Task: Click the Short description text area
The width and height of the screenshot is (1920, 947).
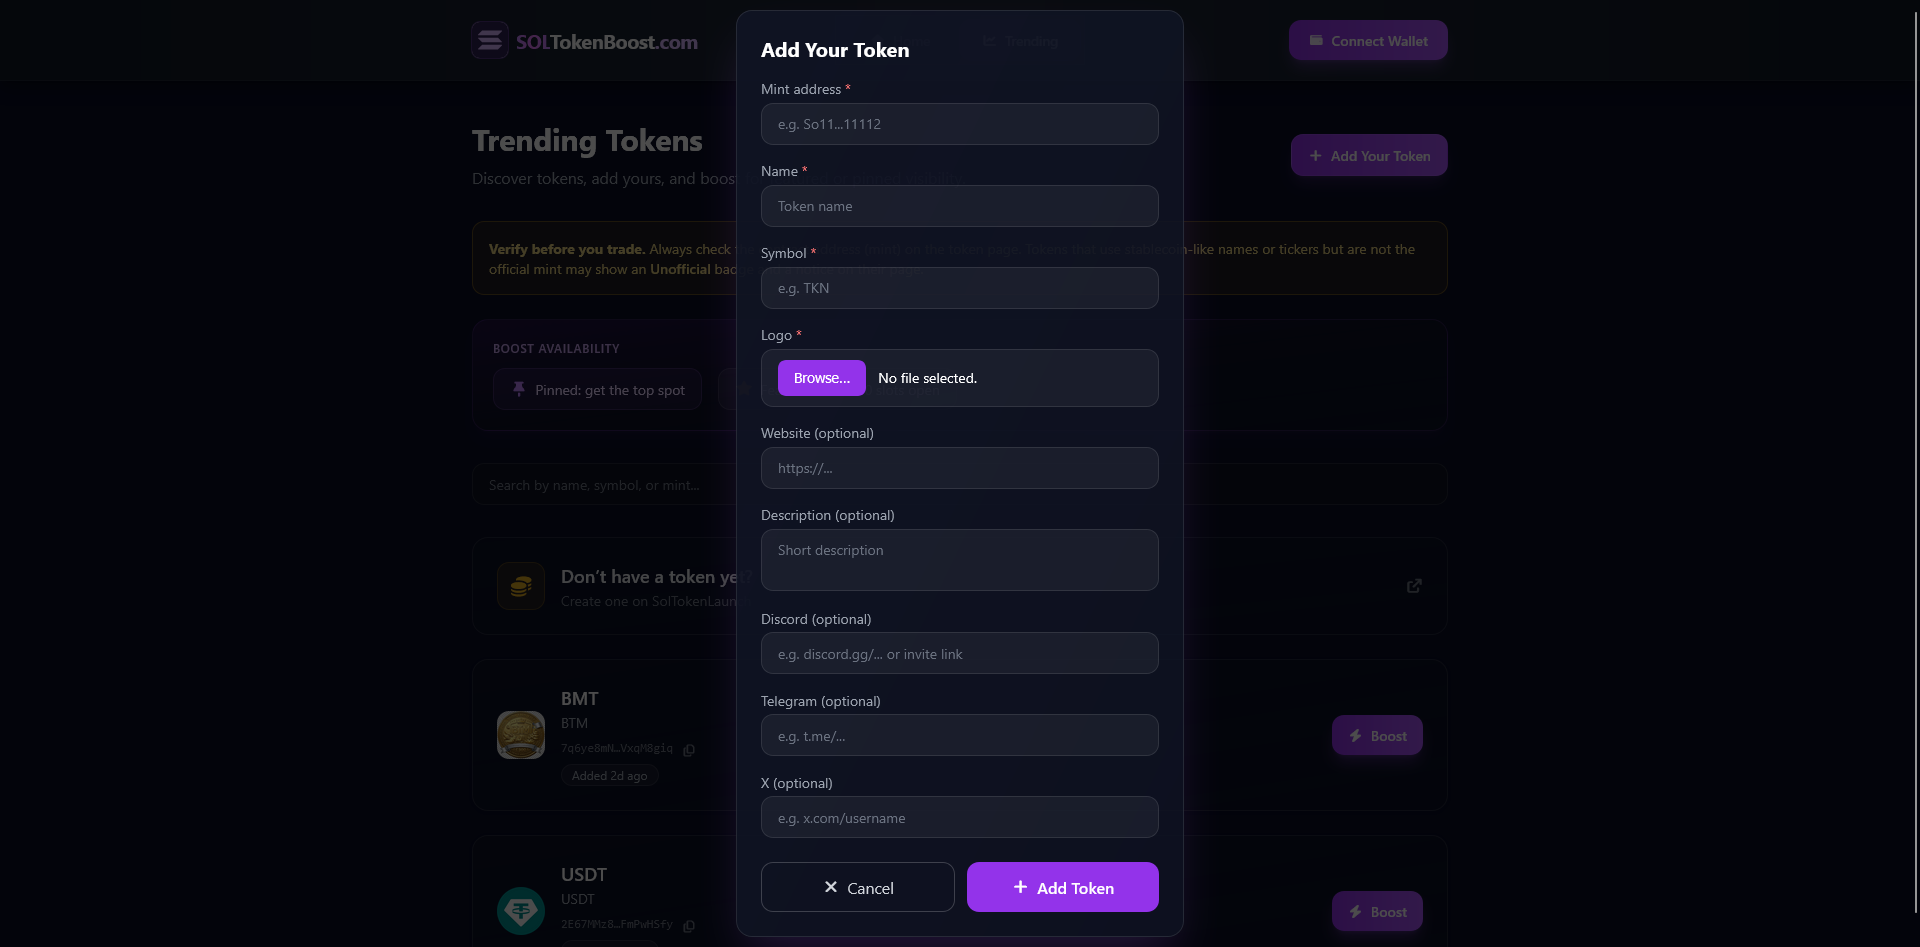Action: [x=959, y=560]
